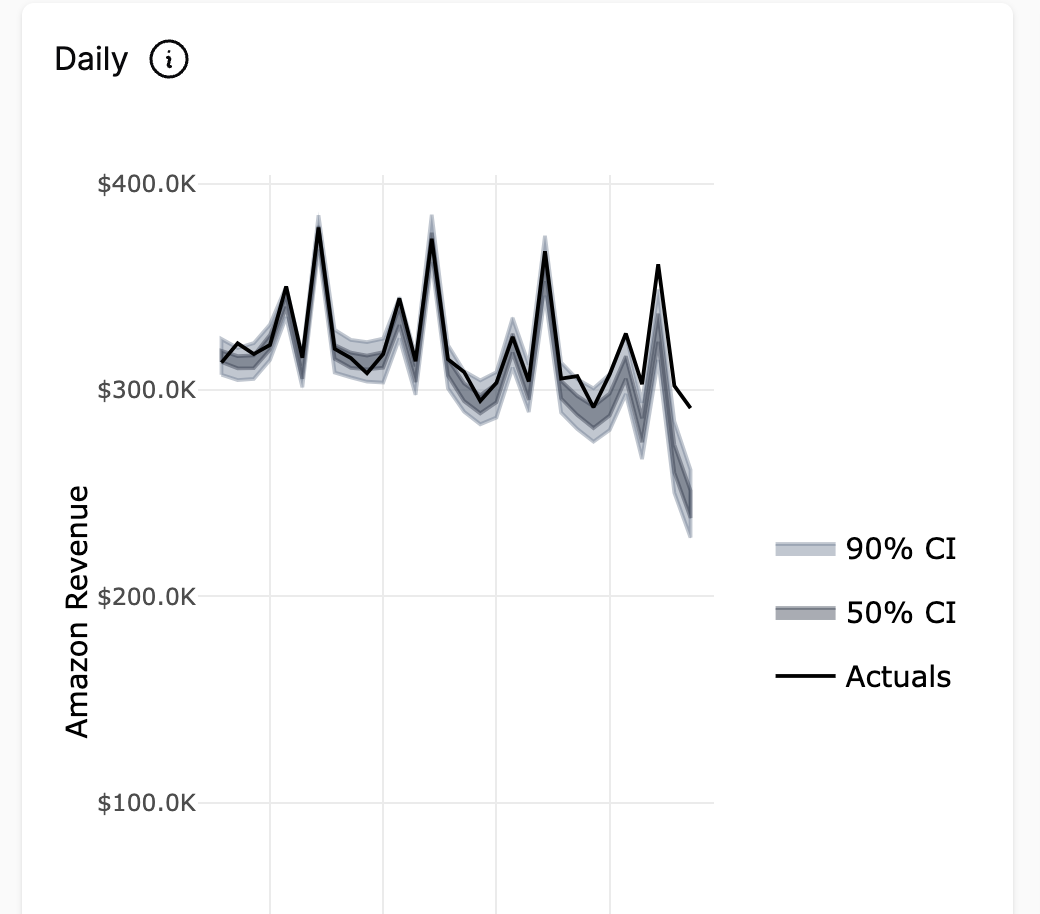Click the Daily chart heading
The image size is (1040, 914).
pyautogui.click(x=91, y=60)
